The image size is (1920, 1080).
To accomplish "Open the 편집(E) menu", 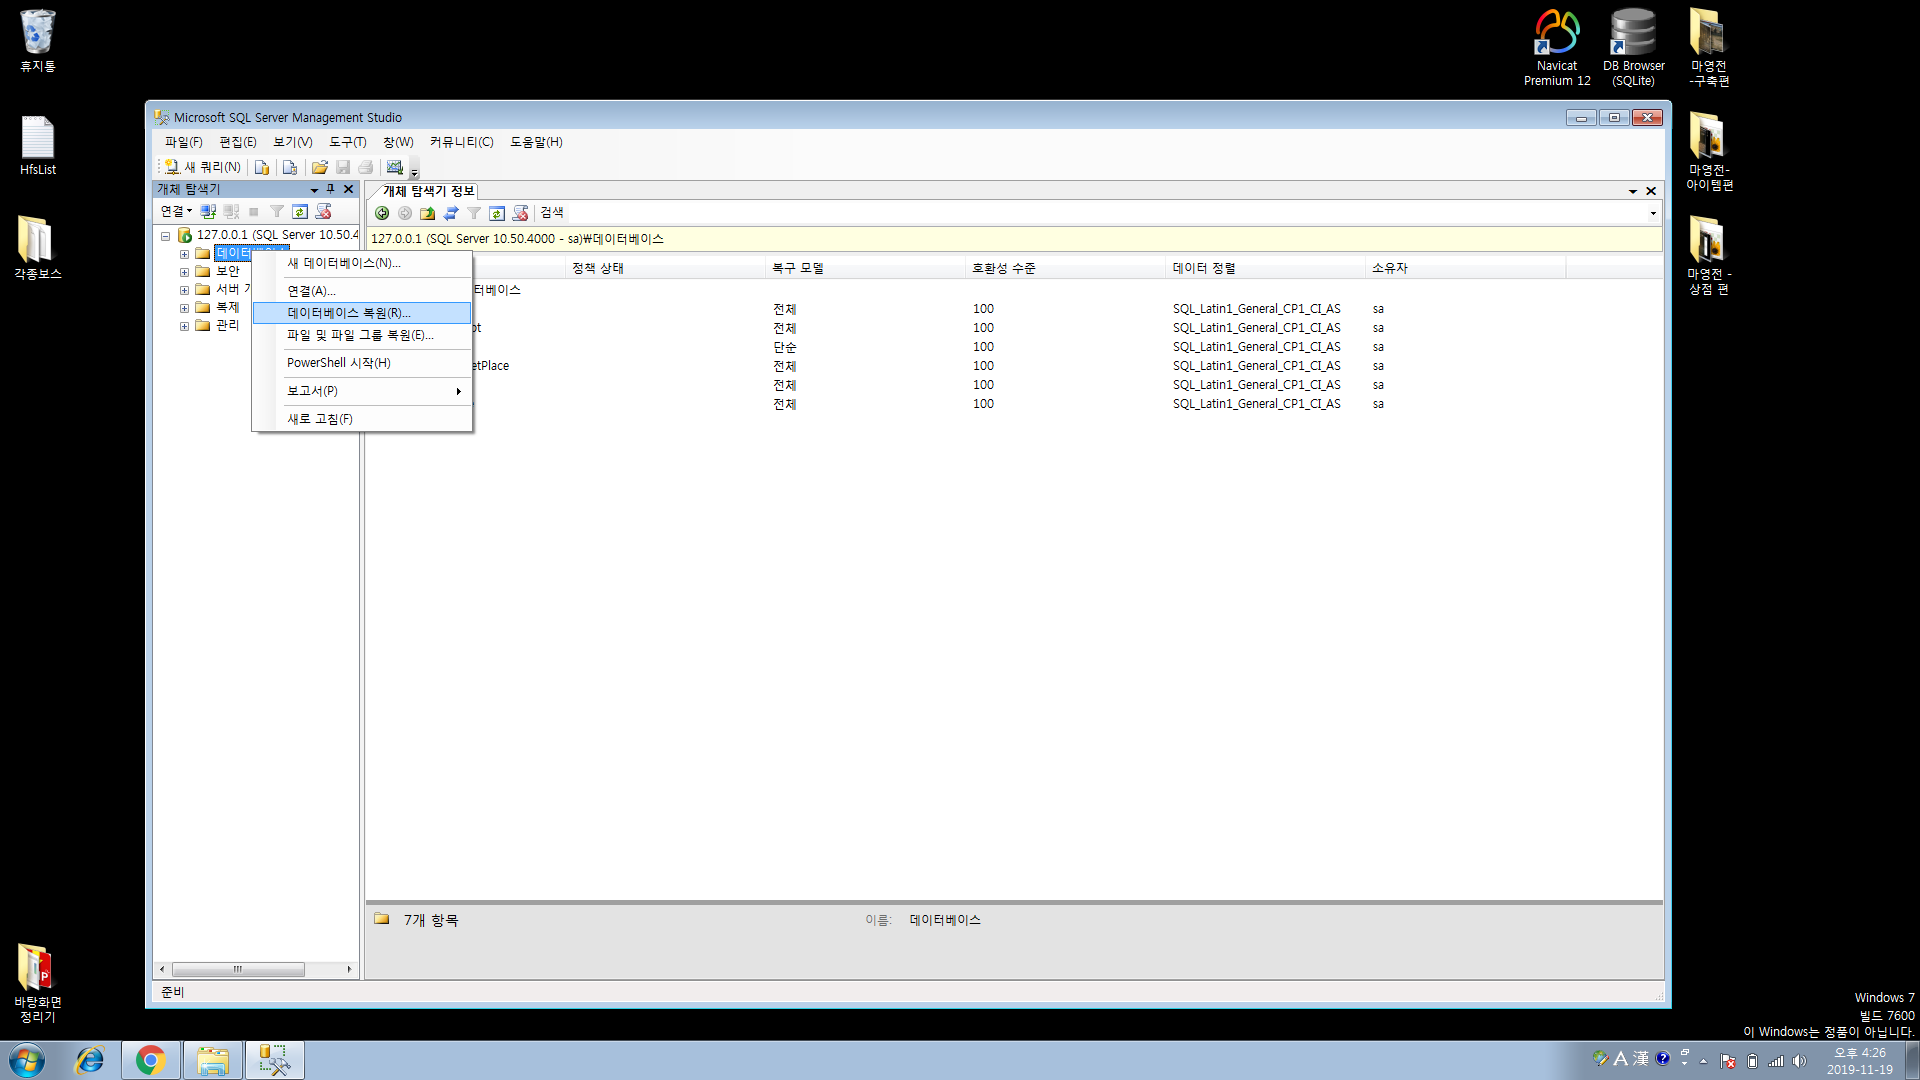I will click(238, 142).
